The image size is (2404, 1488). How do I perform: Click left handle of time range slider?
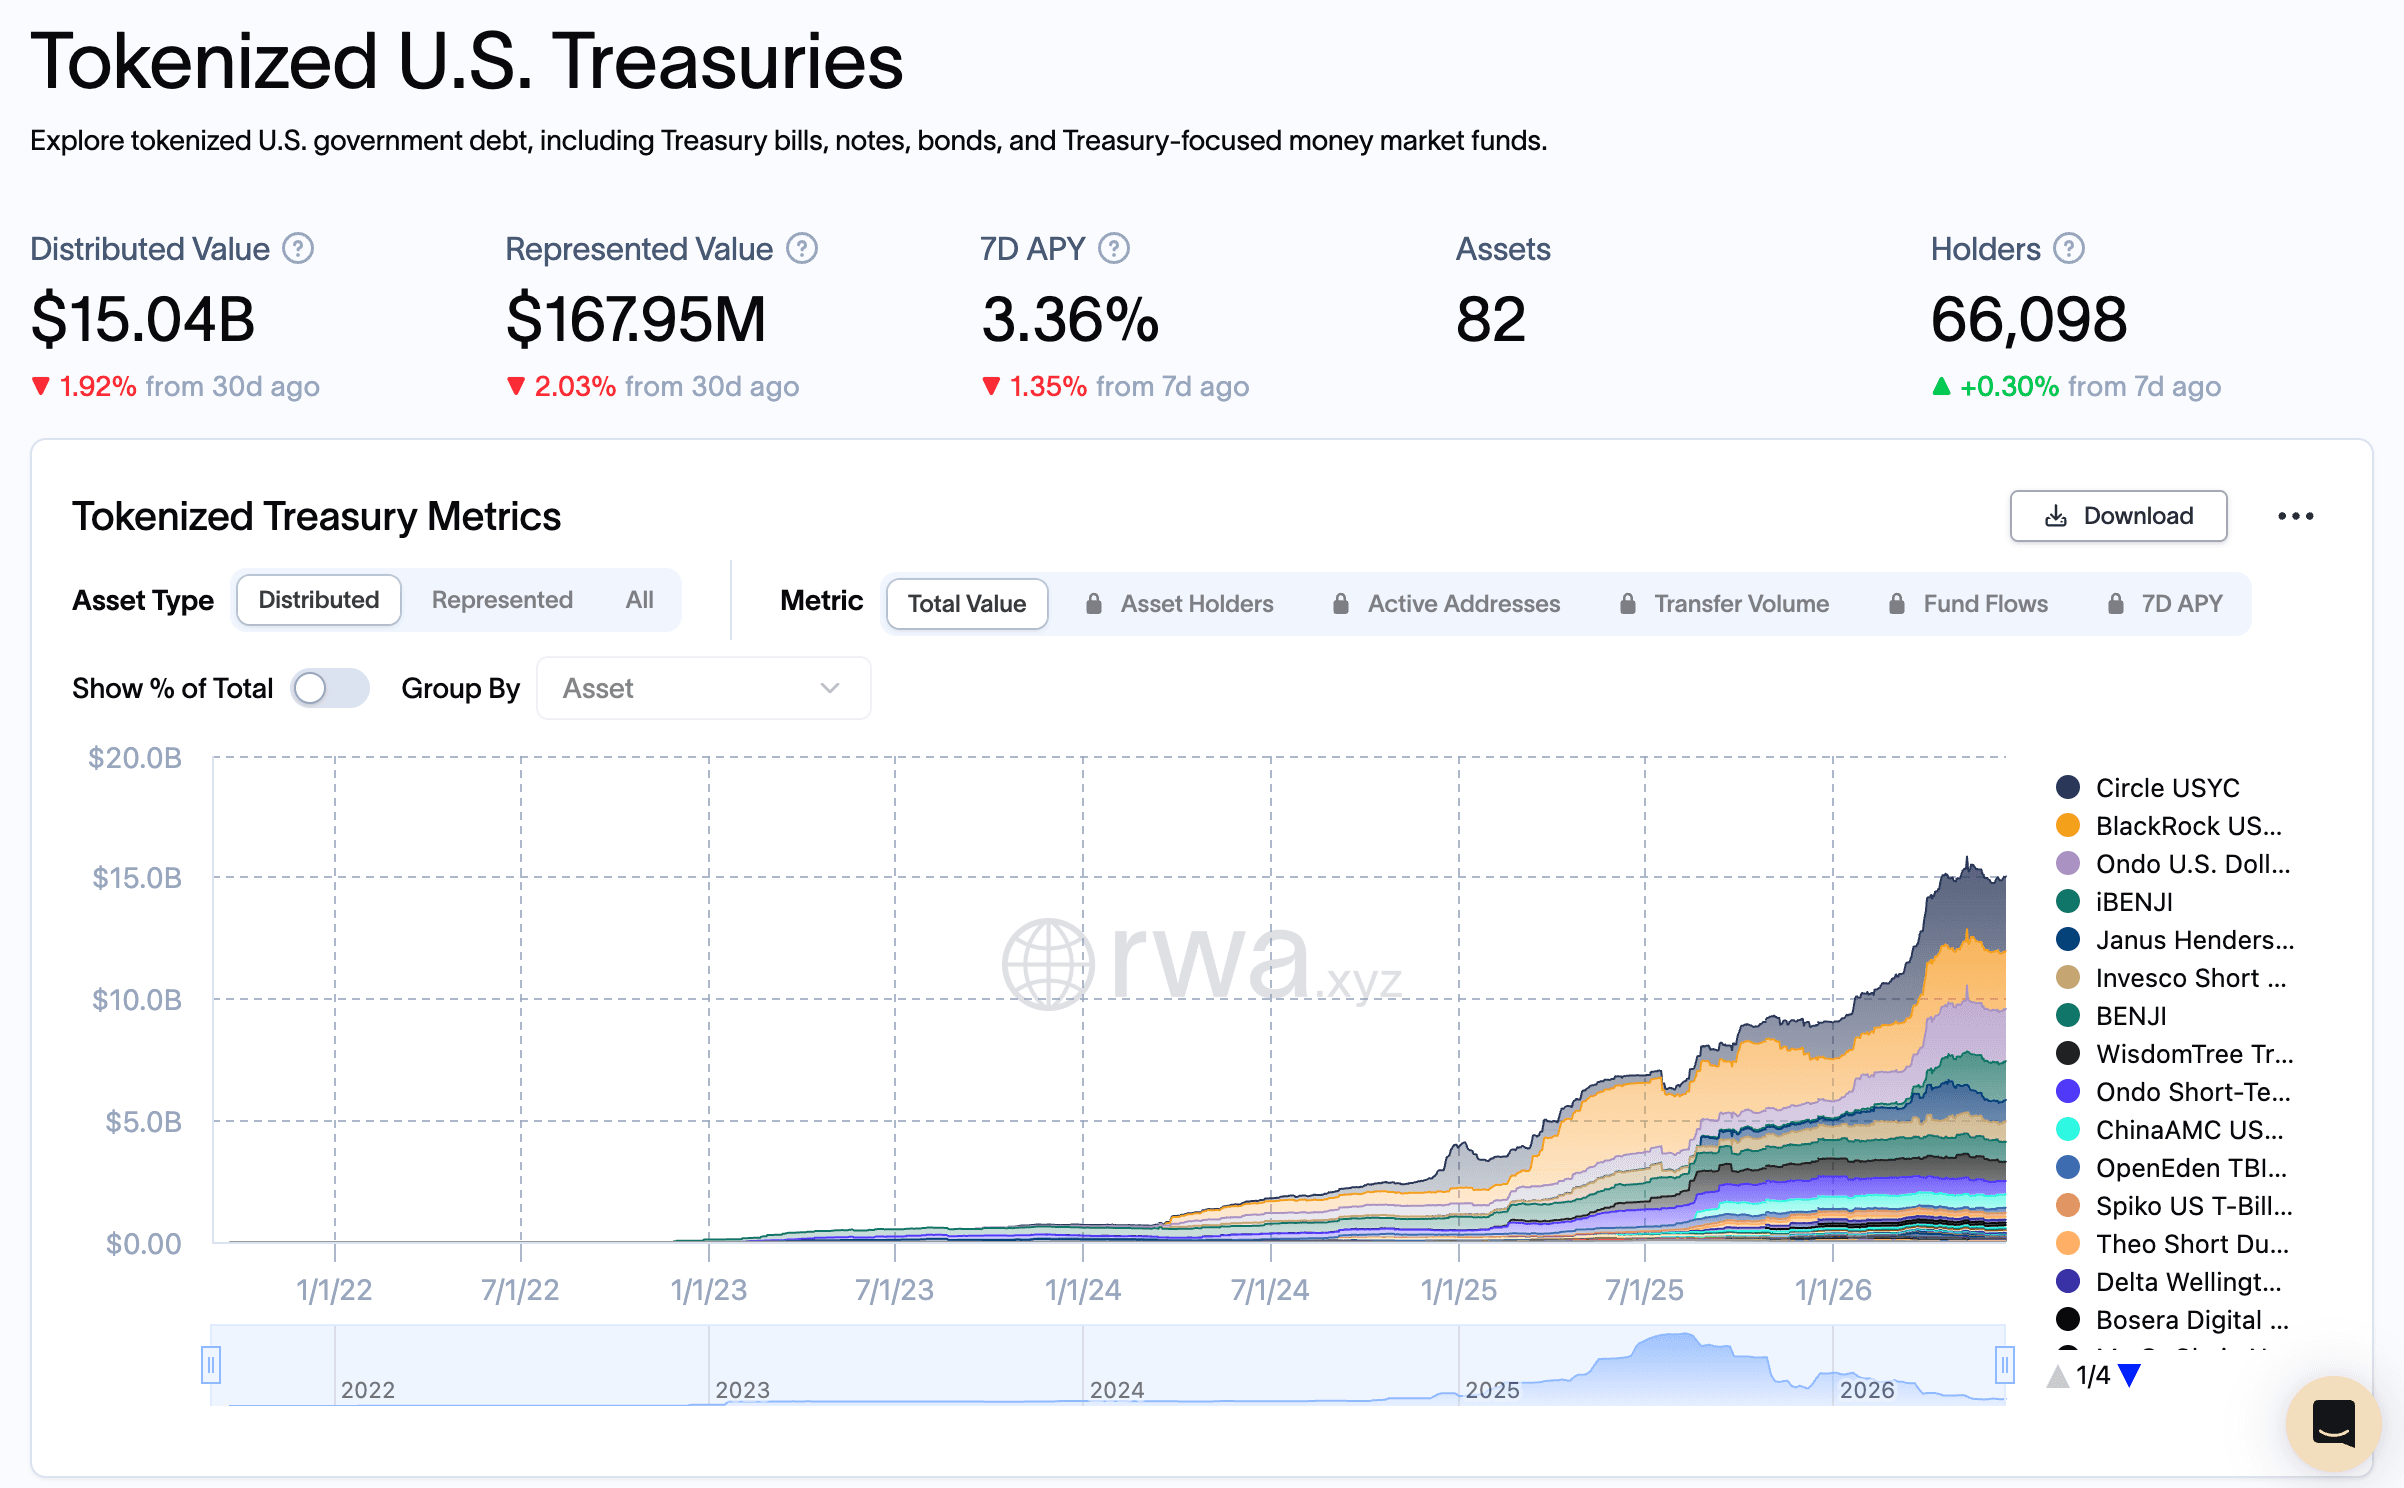click(x=211, y=1364)
